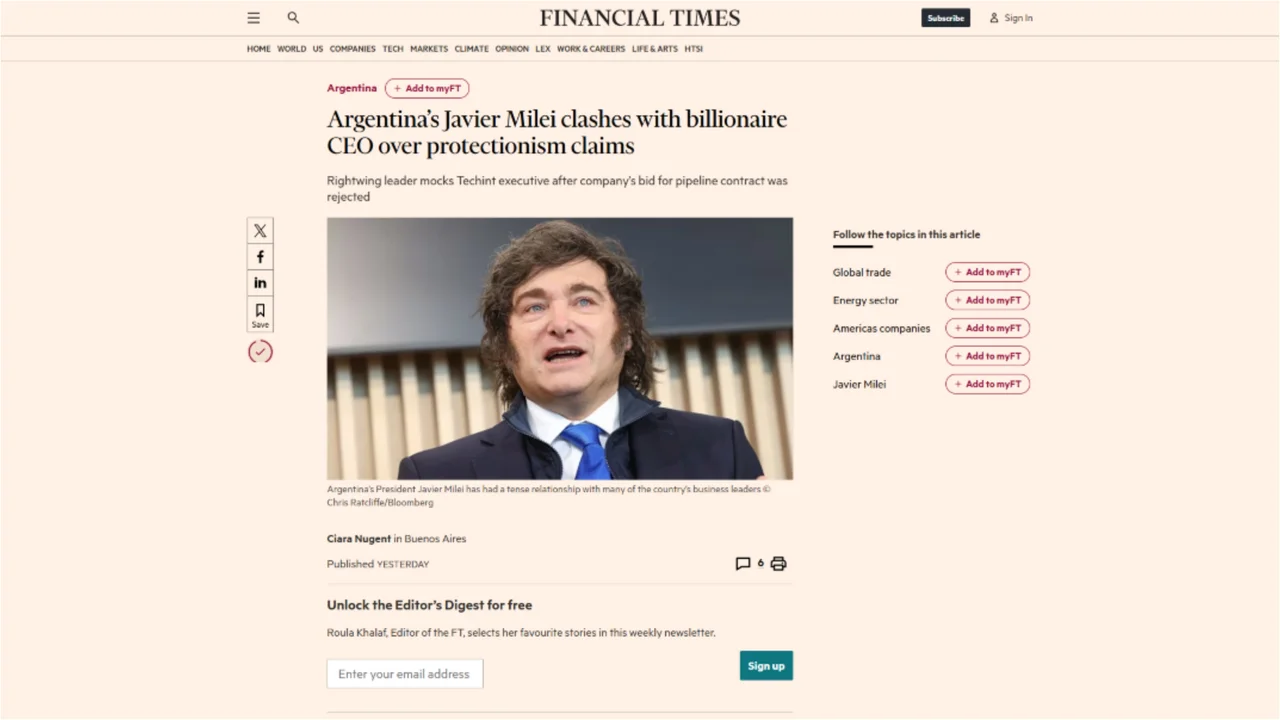Share the article on LinkedIn
The image size is (1280, 720).
point(260,283)
